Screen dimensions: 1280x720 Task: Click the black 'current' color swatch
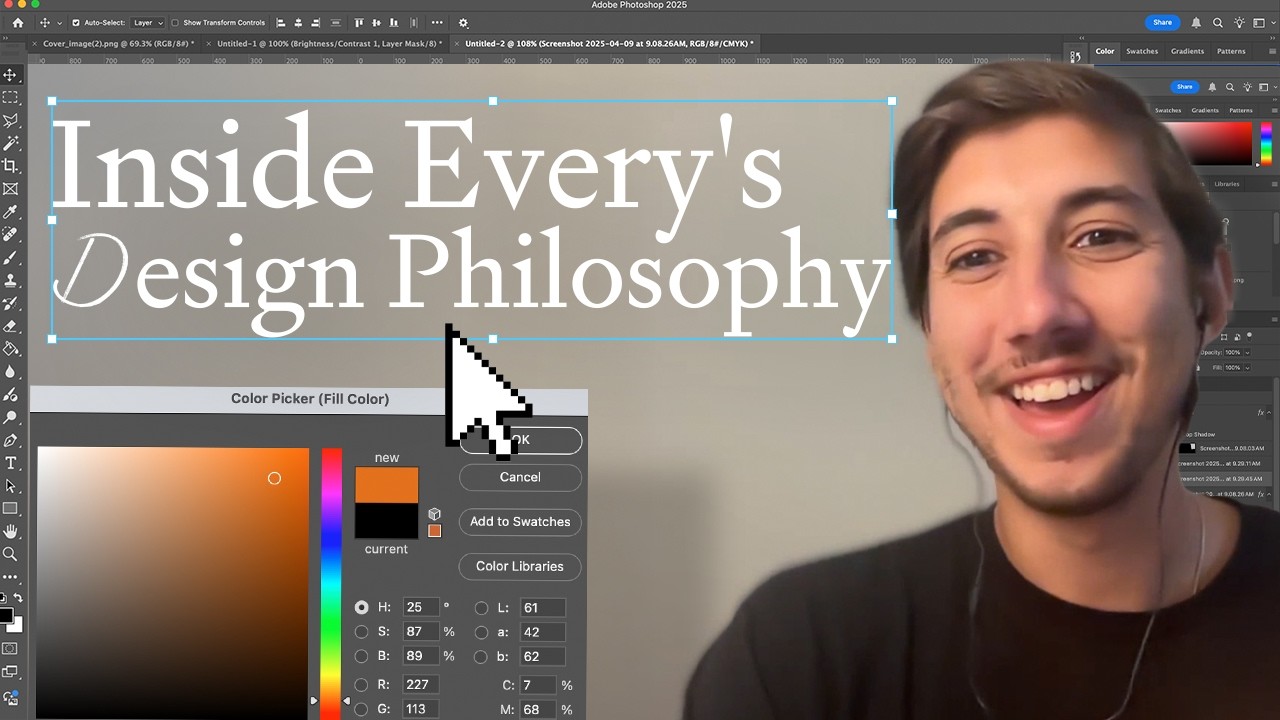pos(386,521)
